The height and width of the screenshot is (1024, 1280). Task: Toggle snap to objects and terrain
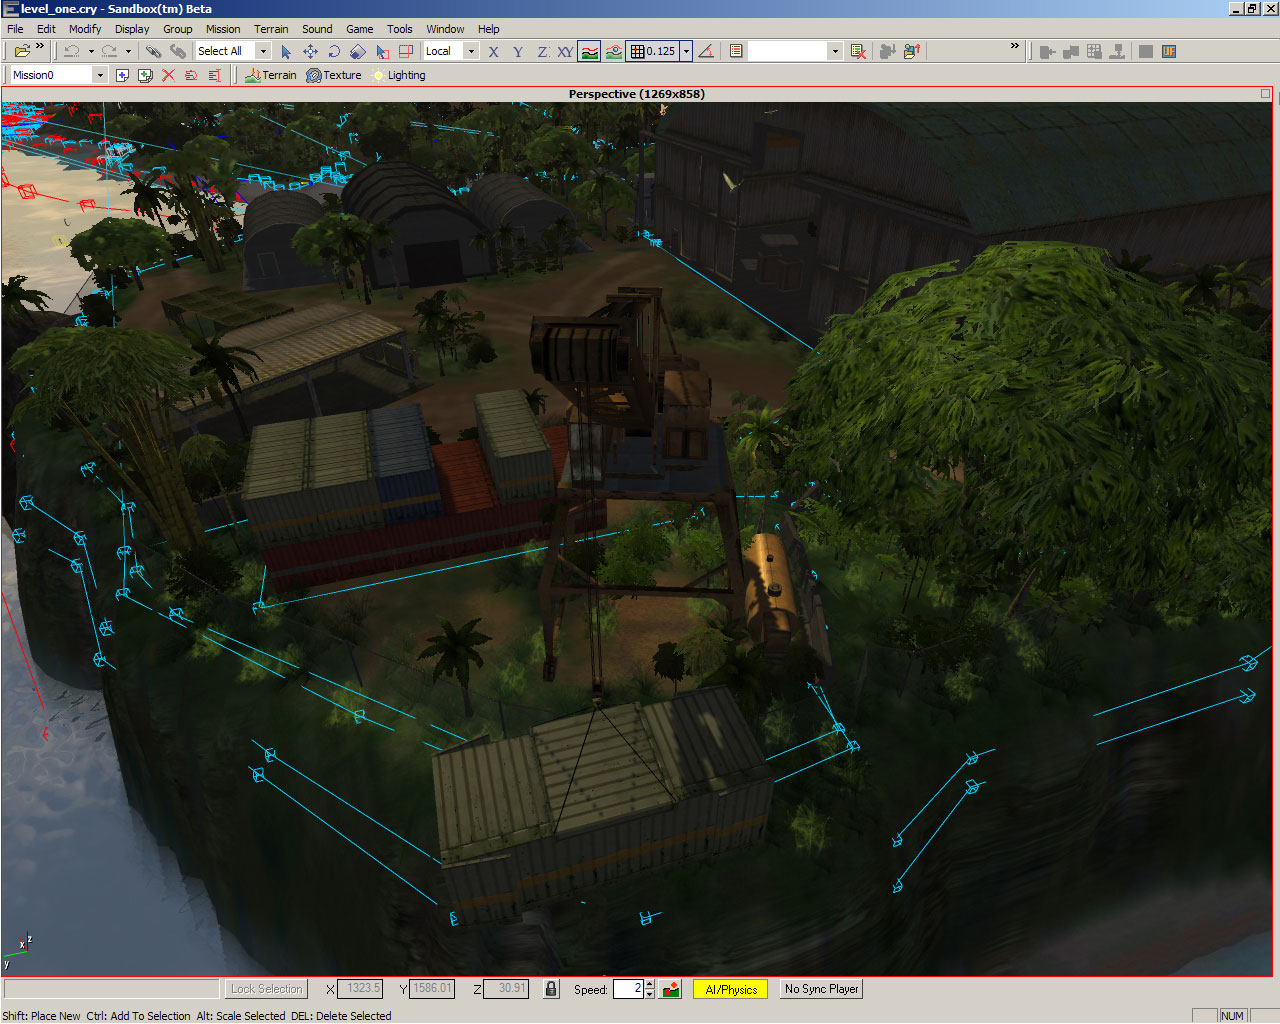(x=614, y=51)
